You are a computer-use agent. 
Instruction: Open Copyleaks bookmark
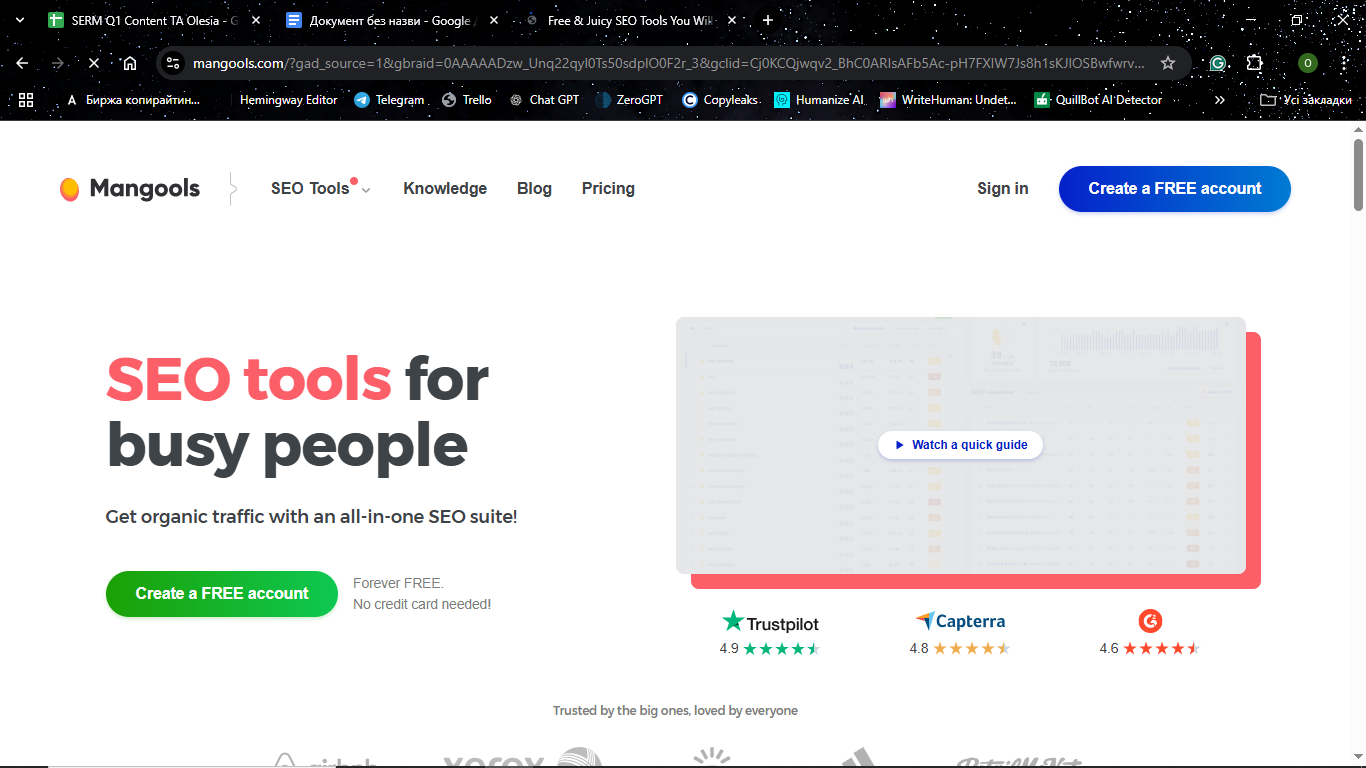720,100
